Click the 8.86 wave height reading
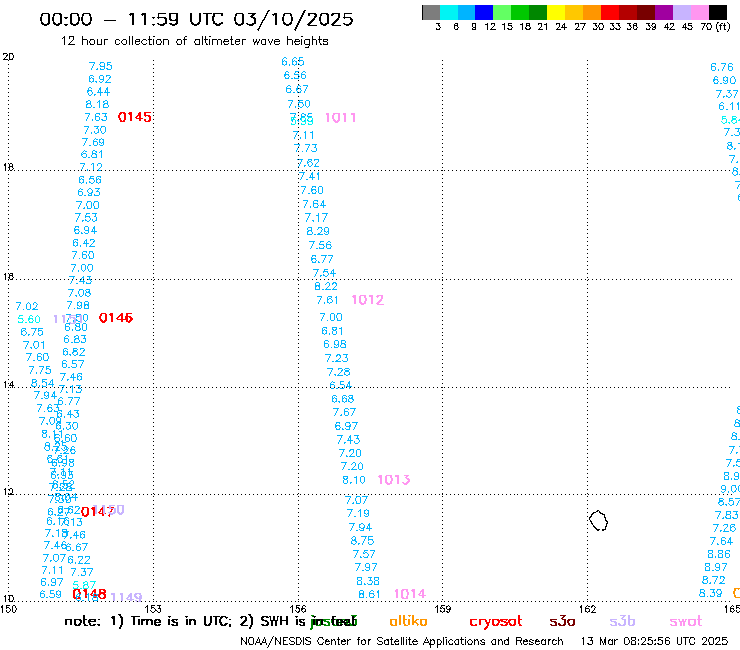Screen dimensions: 740x650 point(719,554)
